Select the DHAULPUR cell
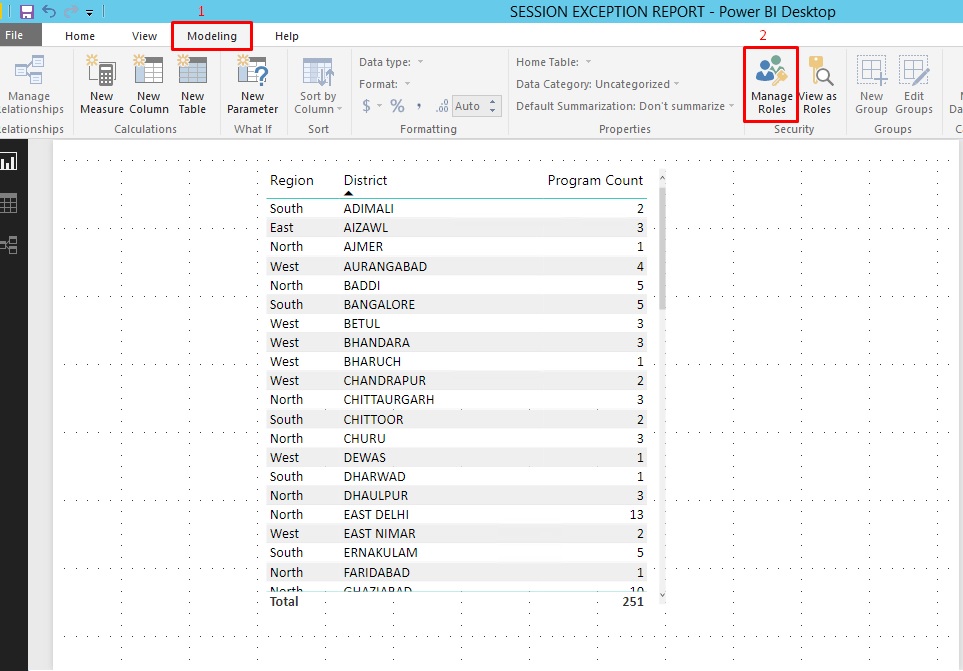The height and width of the screenshot is (671, 963). (x=375, y=496)
